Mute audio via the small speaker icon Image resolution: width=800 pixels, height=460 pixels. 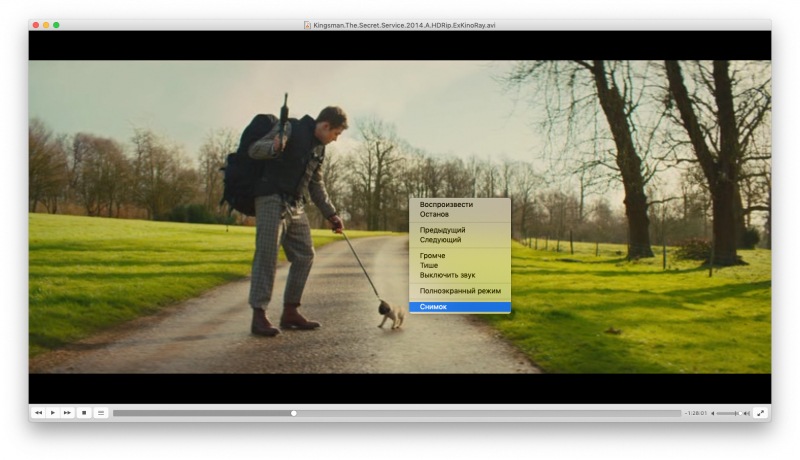pyautogui.click(x=713, y=413)
